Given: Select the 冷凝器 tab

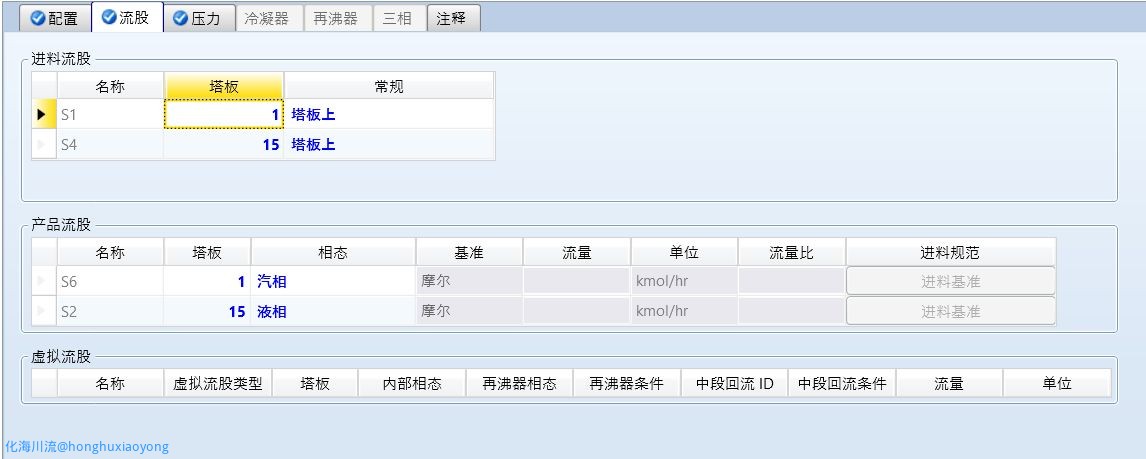Looking at the screenshot, I should tap(268, 18).
